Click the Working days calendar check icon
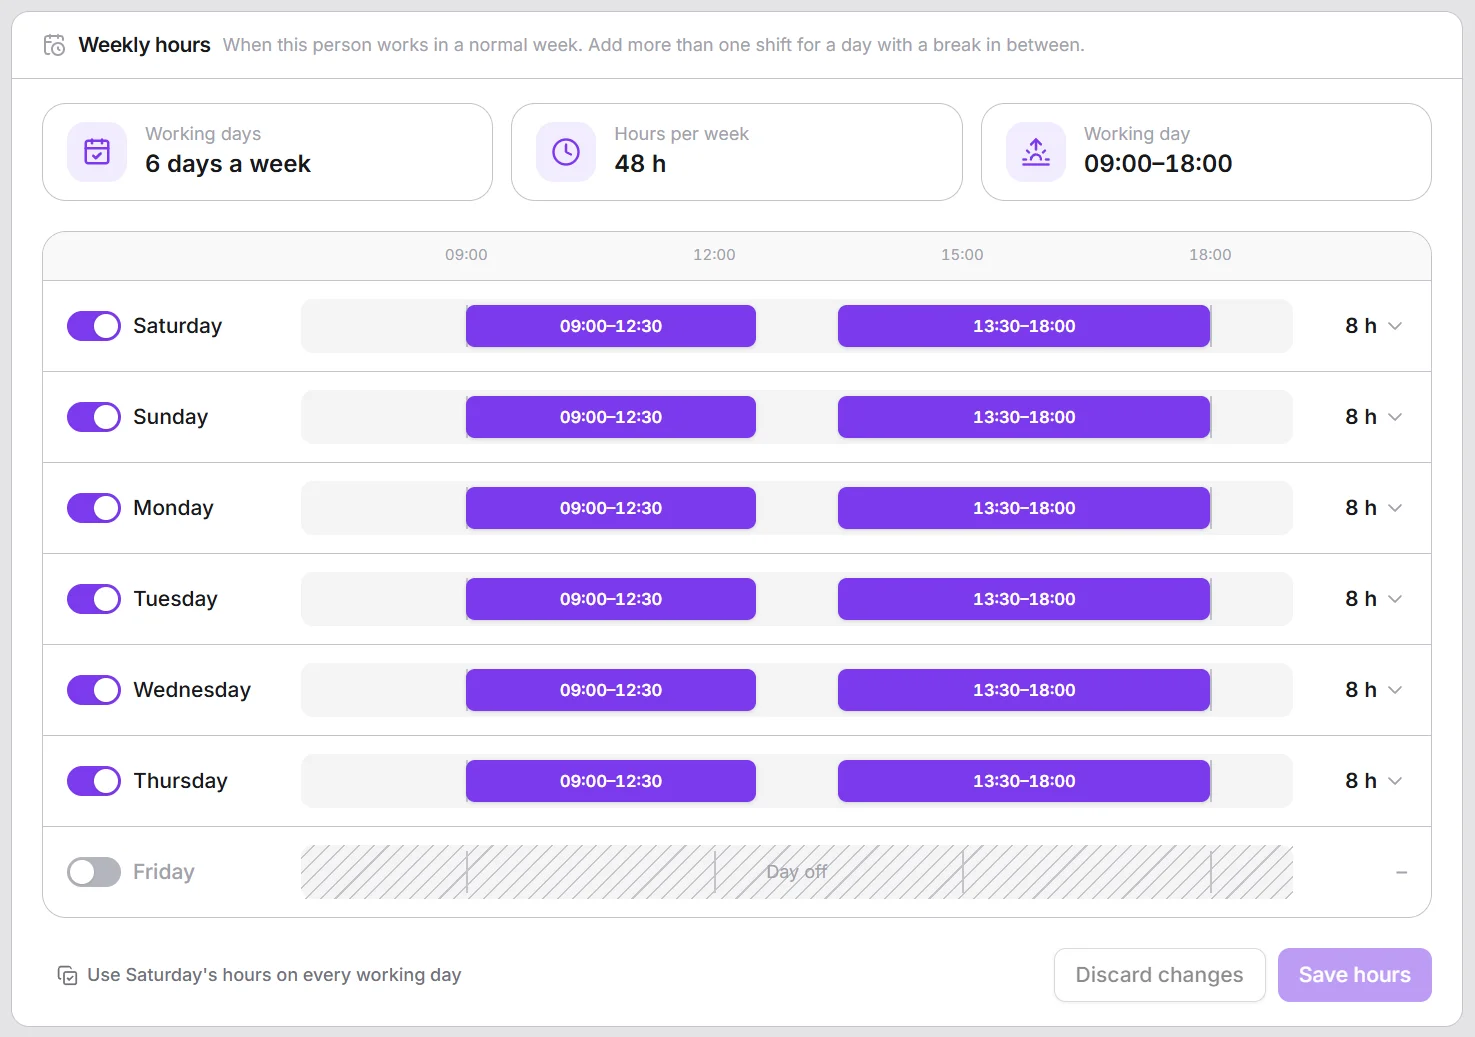The height and width of the screenshot is (1037, 1475). tap(97, 152)
